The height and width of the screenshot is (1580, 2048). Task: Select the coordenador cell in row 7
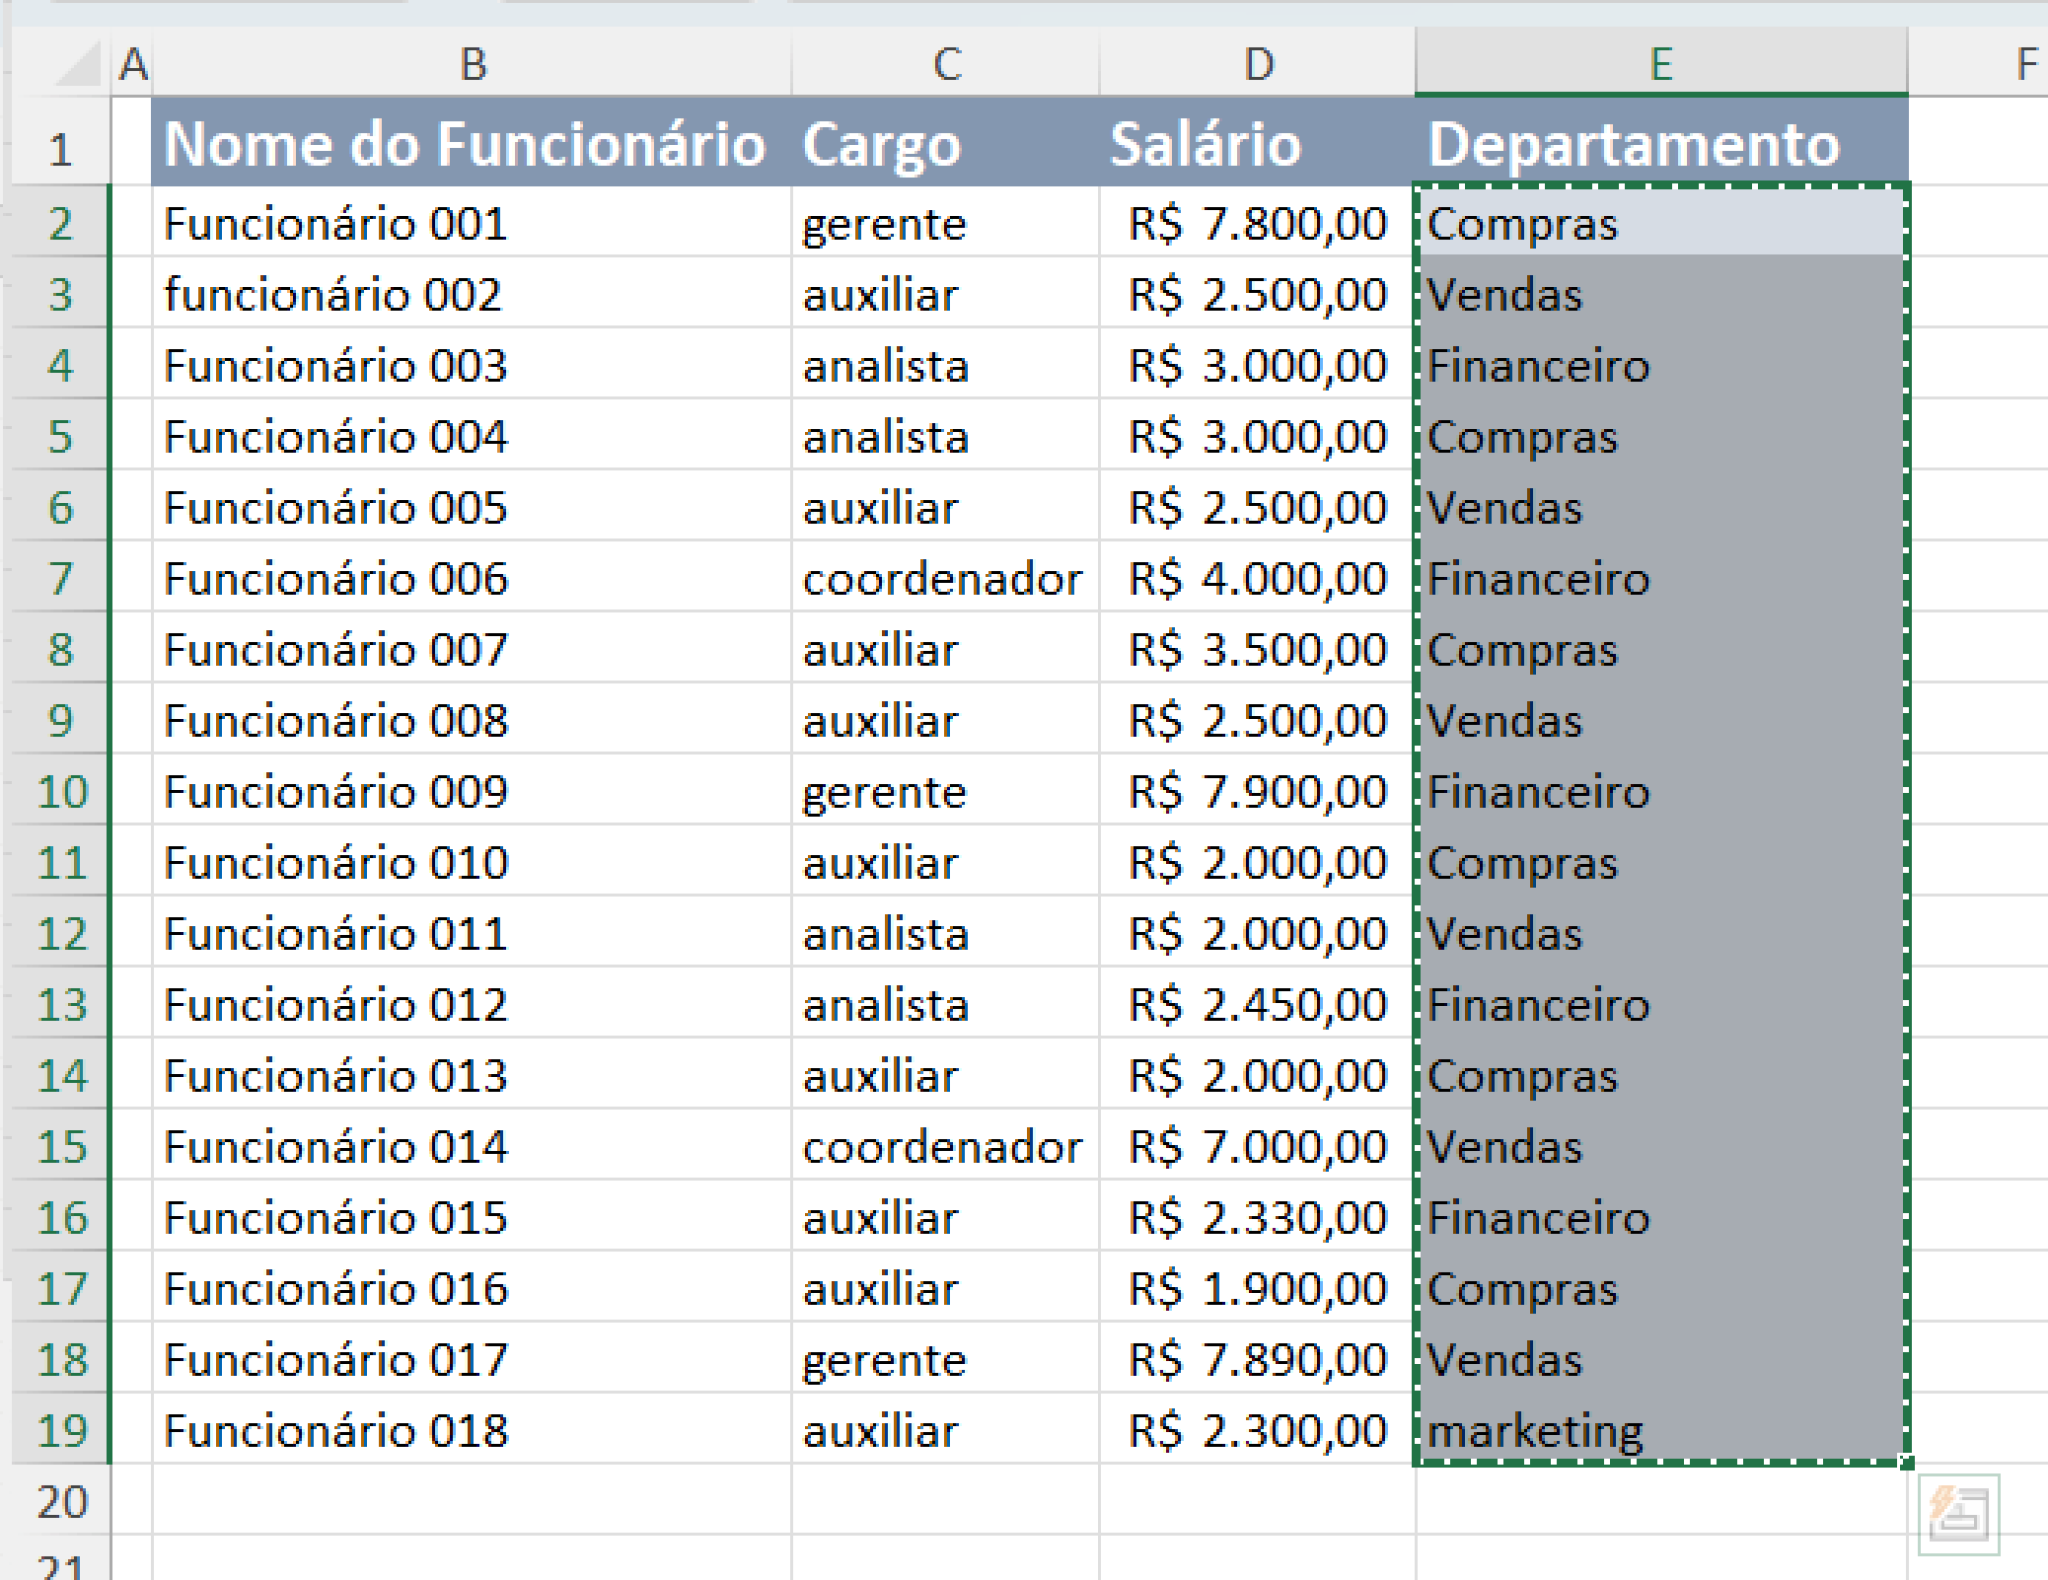940,578
